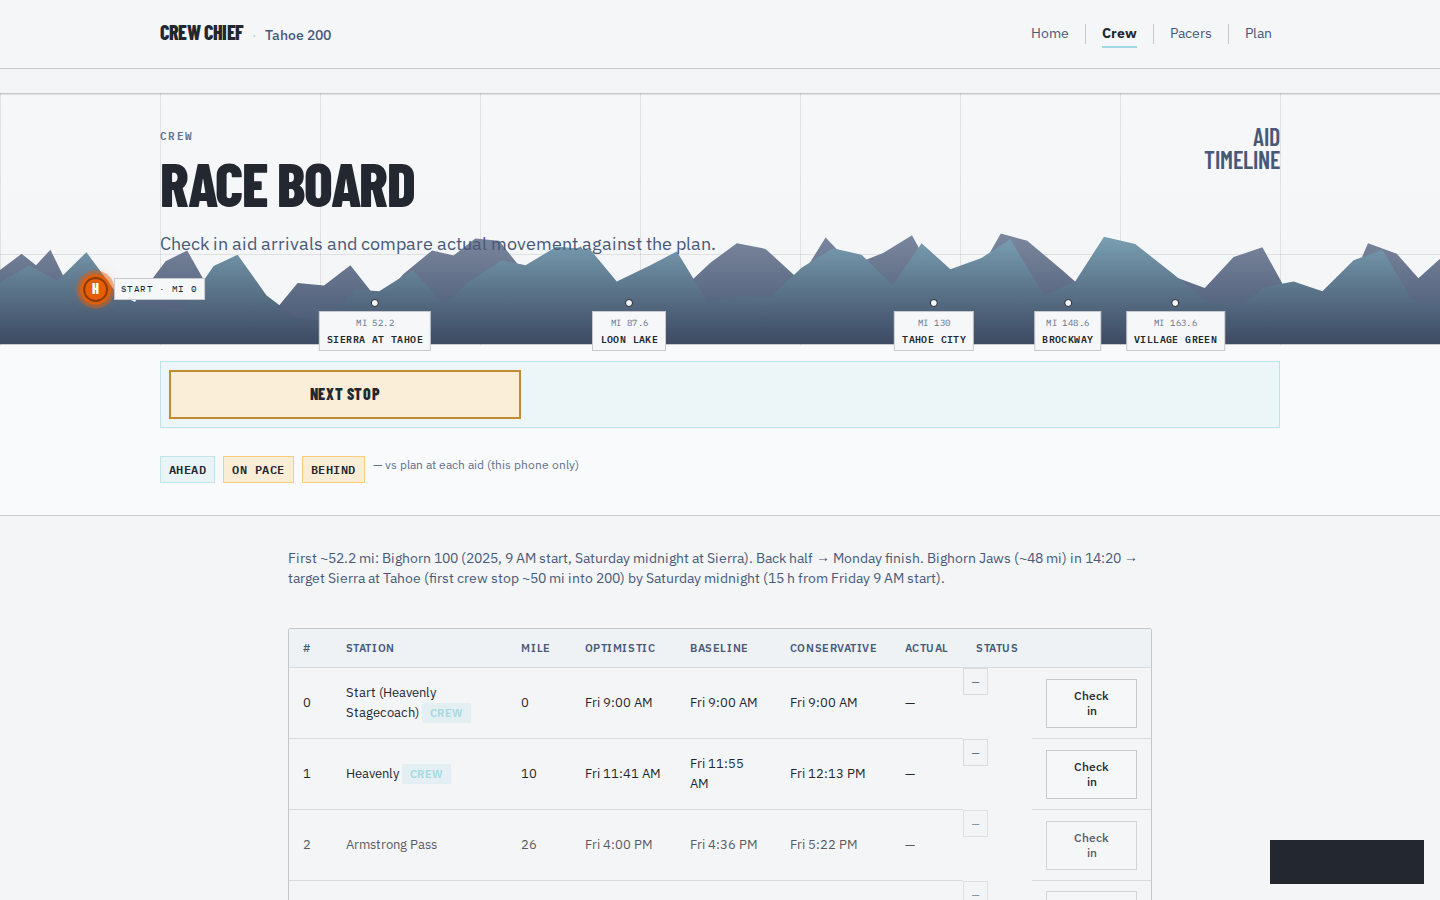Click Fri 11:41 AM optimistic time

[x=622, y=774]
